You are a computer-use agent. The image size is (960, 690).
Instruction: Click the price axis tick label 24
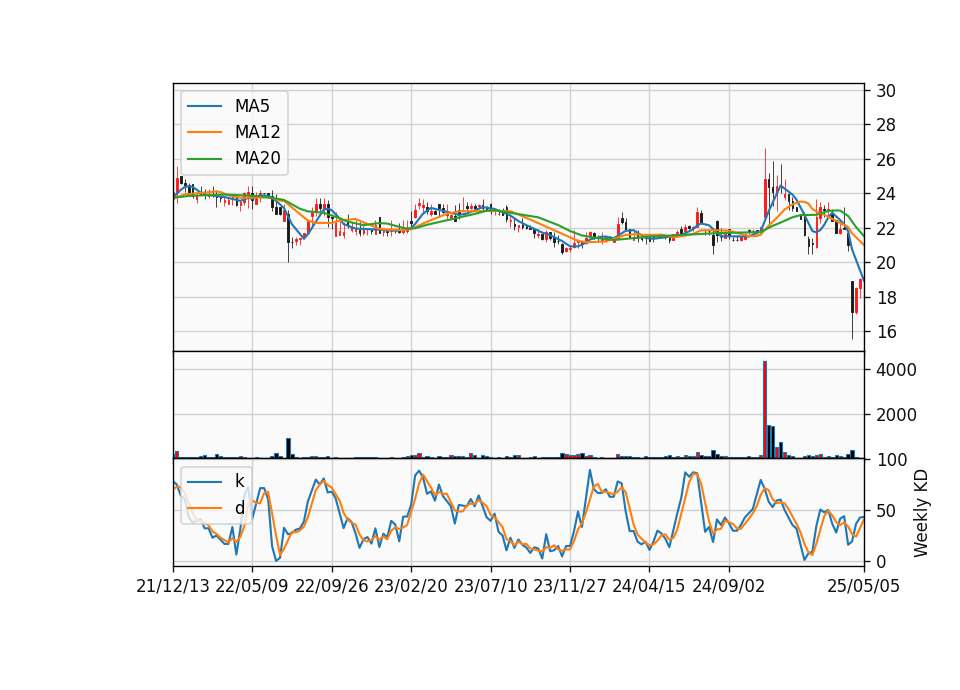(x=885, y=195)
